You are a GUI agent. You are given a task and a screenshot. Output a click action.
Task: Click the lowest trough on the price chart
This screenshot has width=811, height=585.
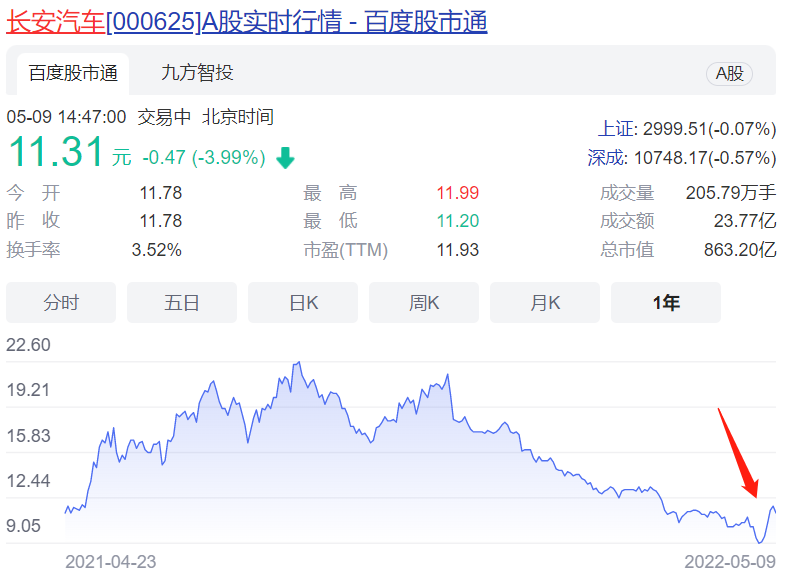tap(760, 542)
